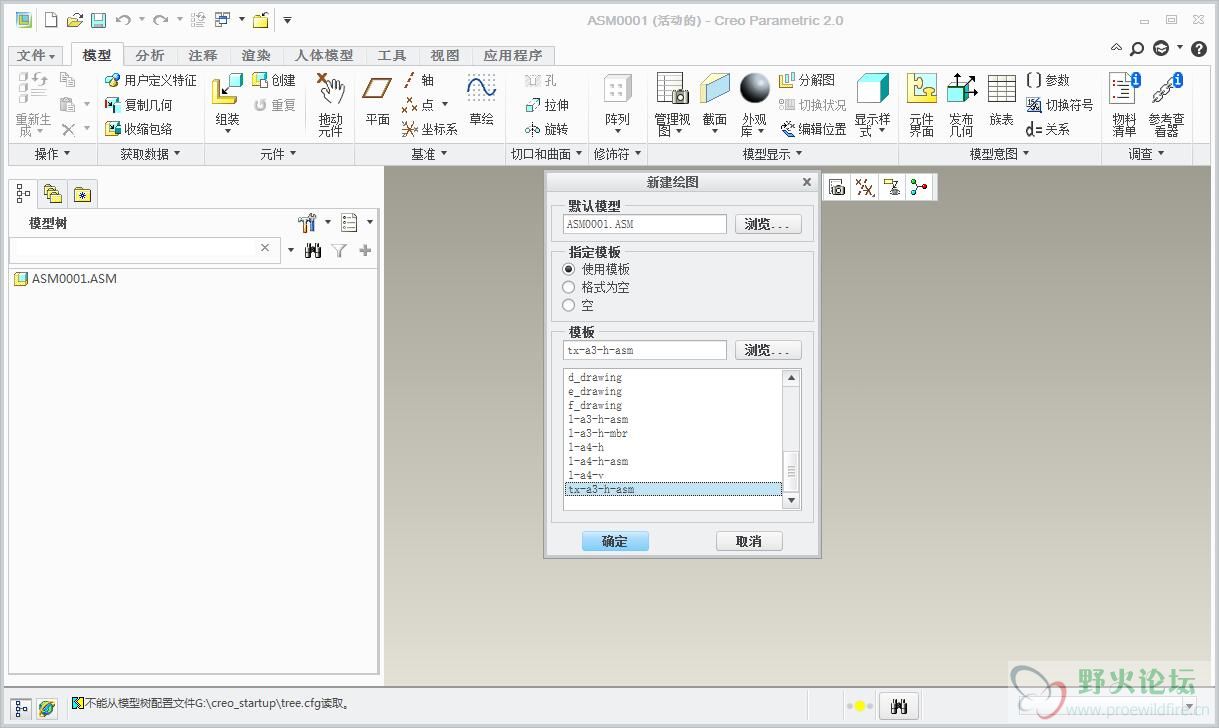Select the 格式为空 radio button
Viewport: 1219px width, 728px height.
pos(569,287)
